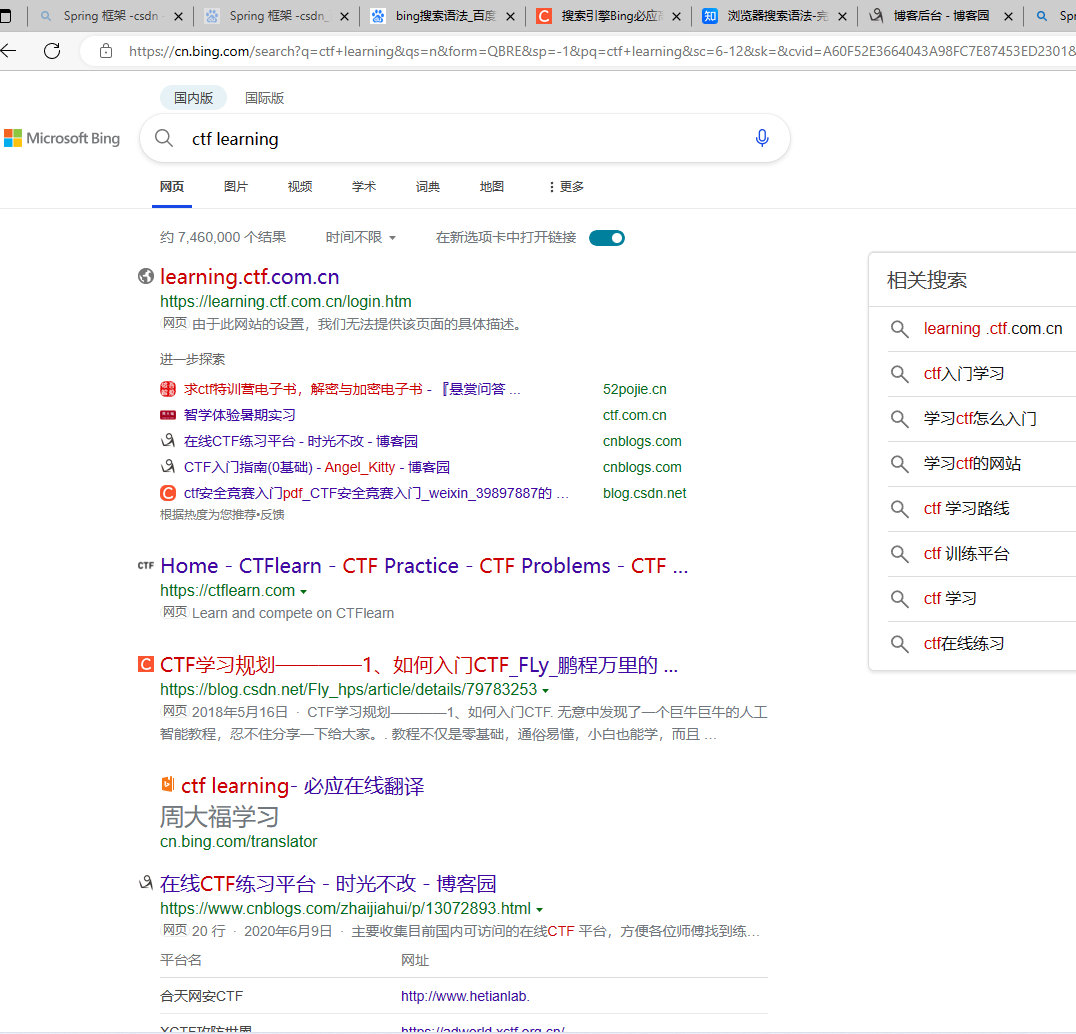1076x1034 pixels.
Task: Open 在线CTF练习平台 - 时光不改 - 博客园 title
Action: pyautogui.click(x=328, y=884)
